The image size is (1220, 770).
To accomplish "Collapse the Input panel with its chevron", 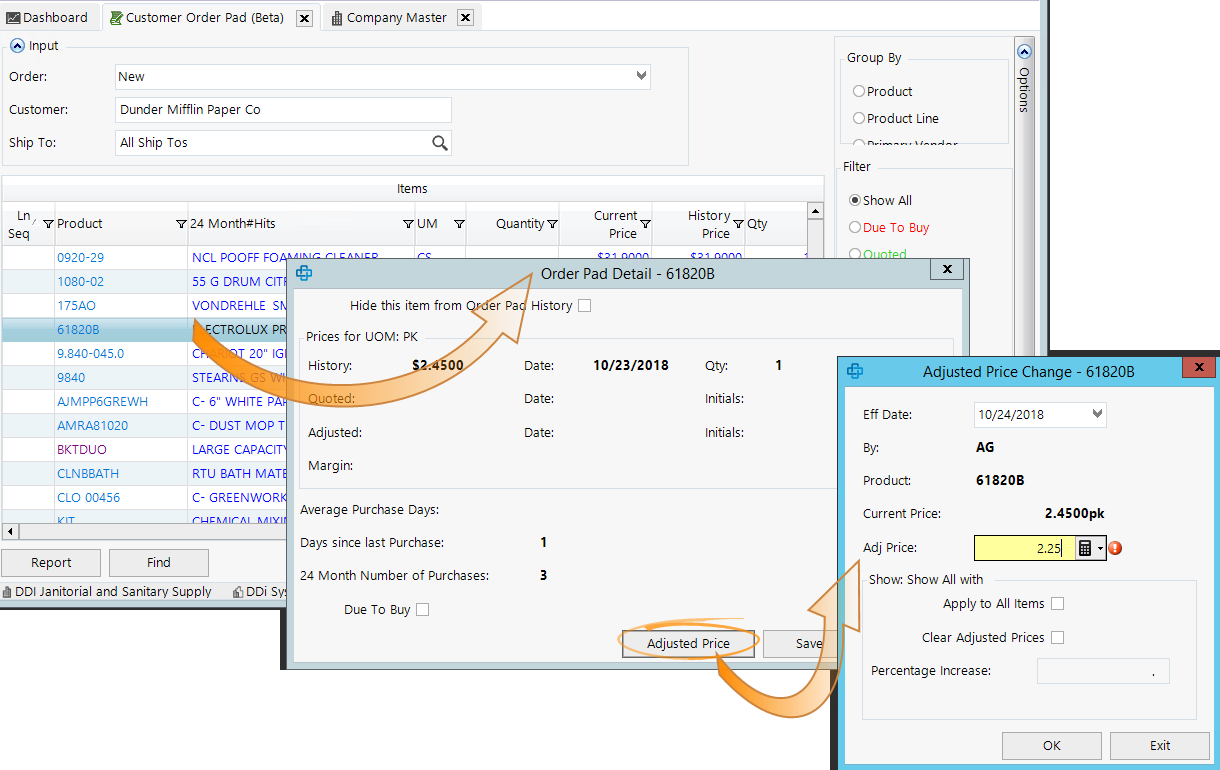I will 17,45.
